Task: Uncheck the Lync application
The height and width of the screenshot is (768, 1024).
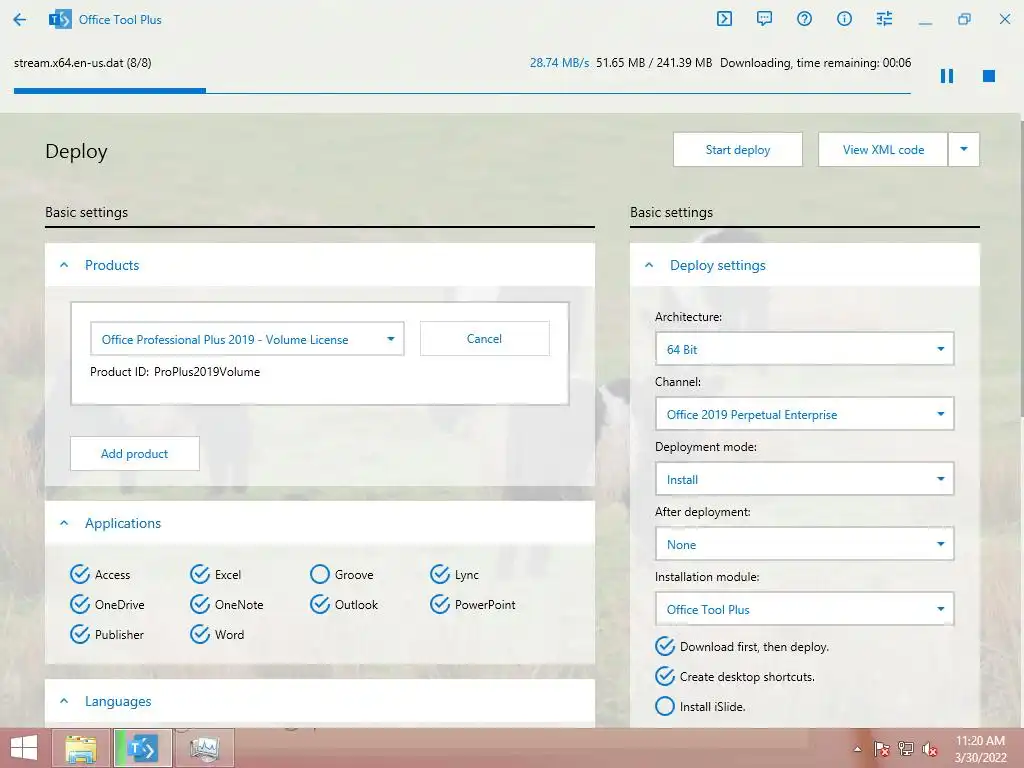Action: tap(440, 574)
